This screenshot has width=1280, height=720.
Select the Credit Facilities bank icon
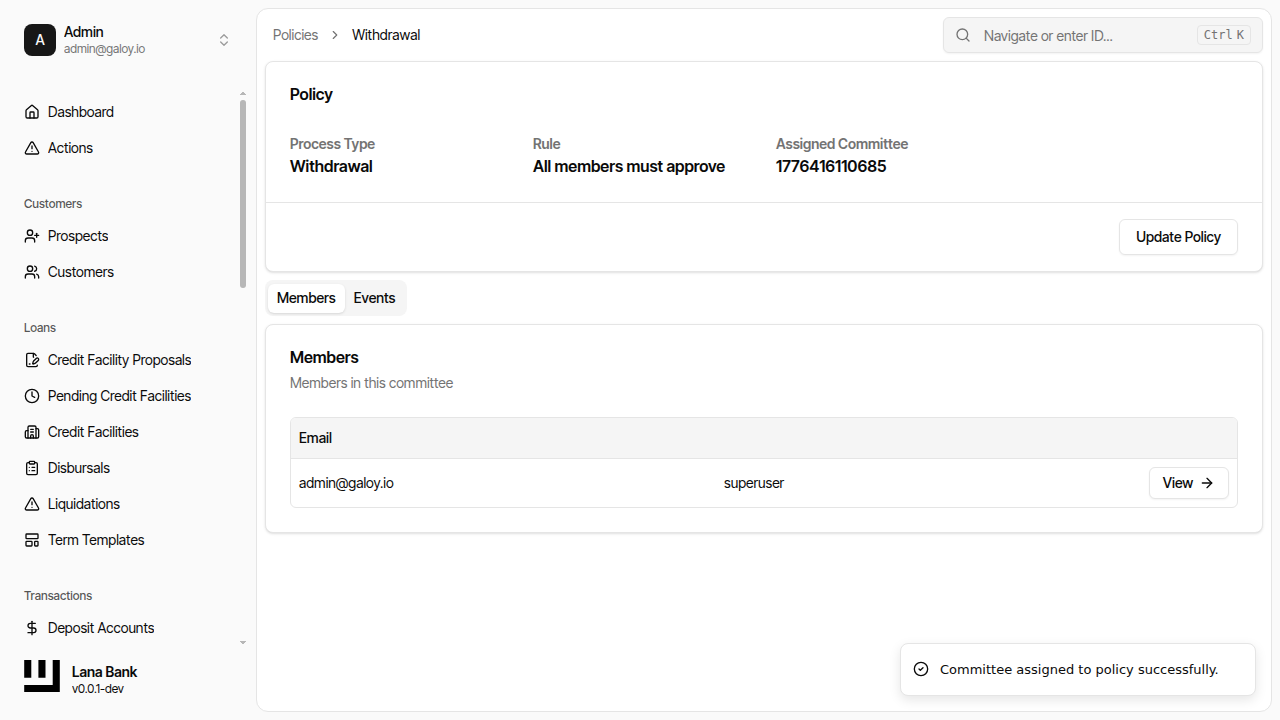(x=31, y=431)
